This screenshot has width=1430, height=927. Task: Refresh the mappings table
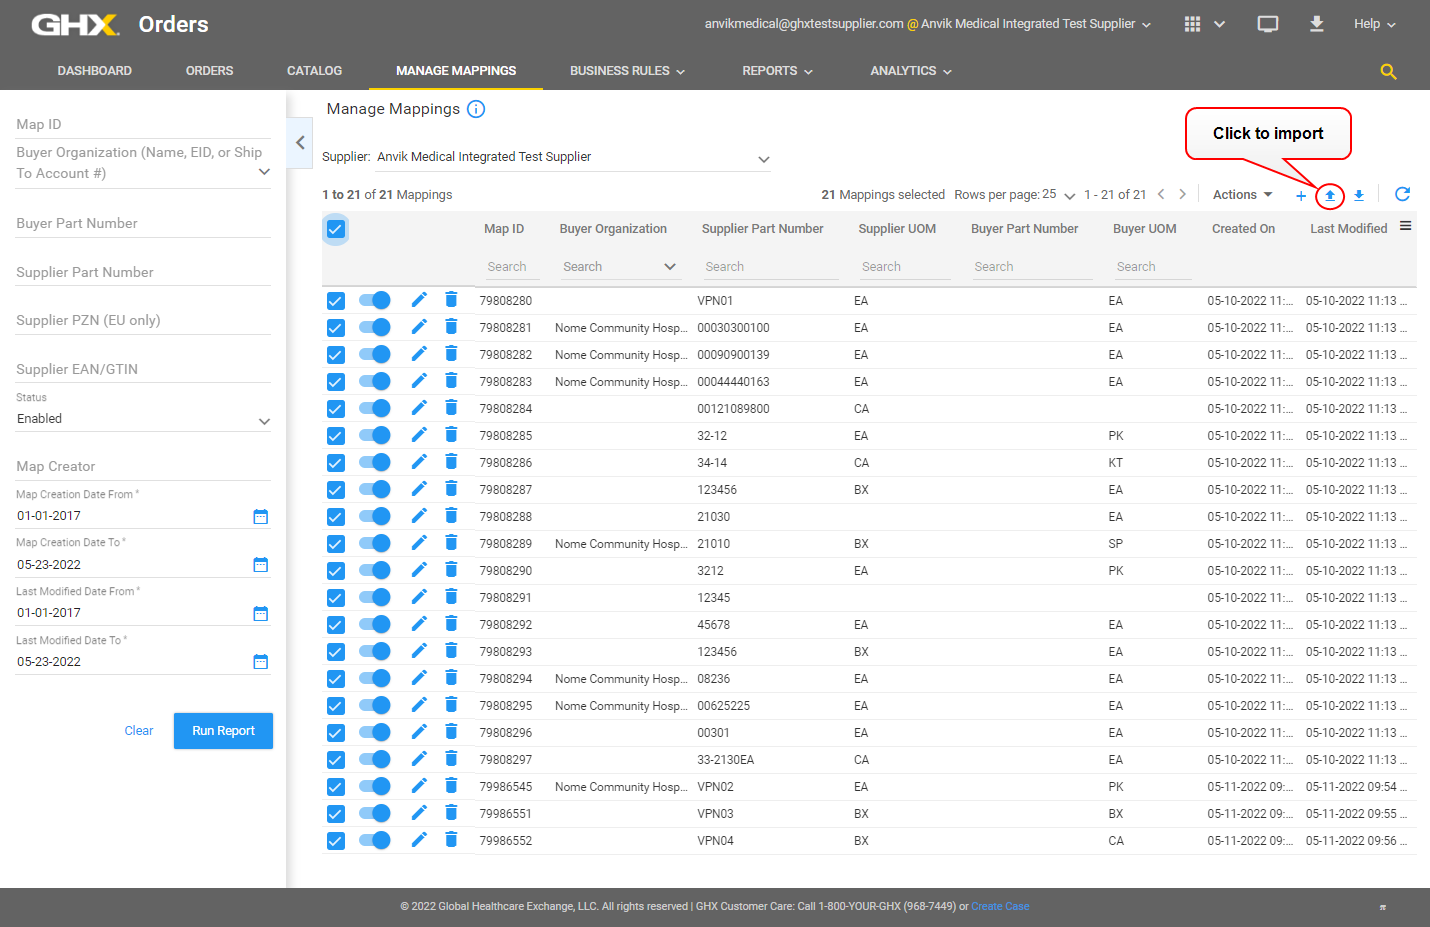click(1402, 194)
